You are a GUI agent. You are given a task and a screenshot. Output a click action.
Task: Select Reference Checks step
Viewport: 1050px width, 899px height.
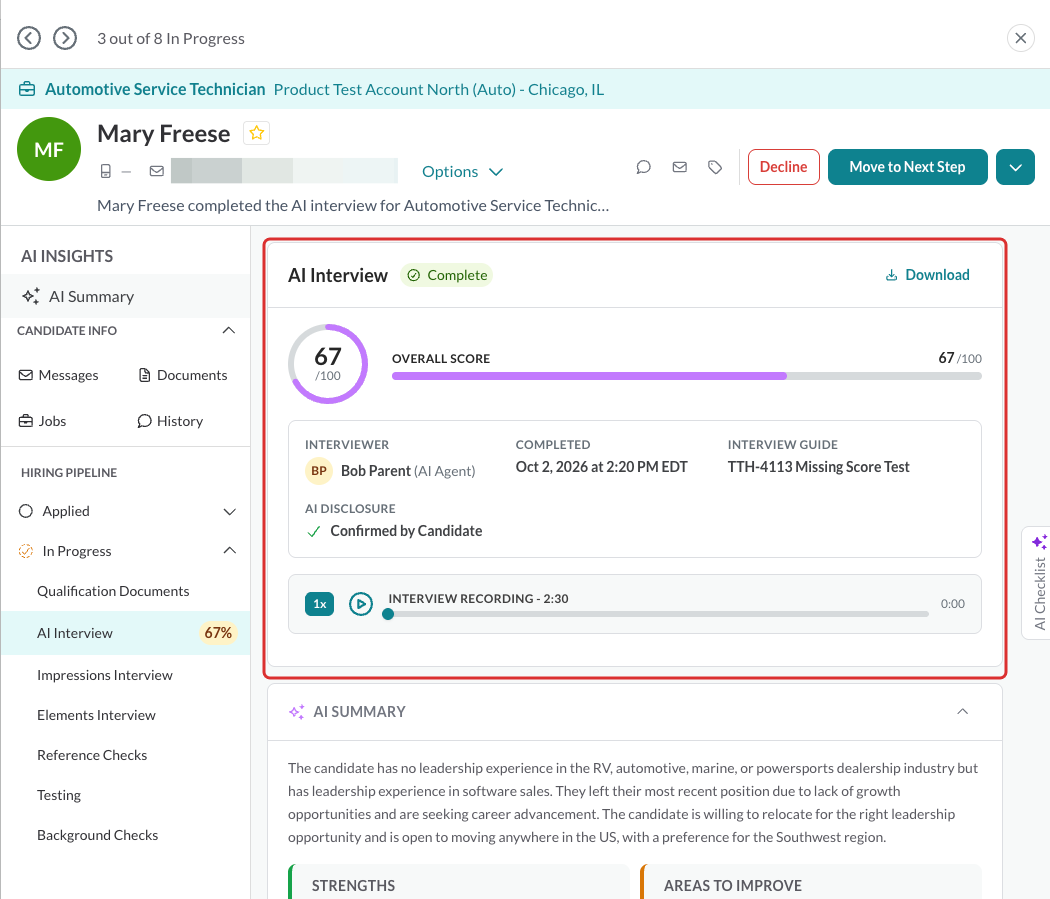92,755
